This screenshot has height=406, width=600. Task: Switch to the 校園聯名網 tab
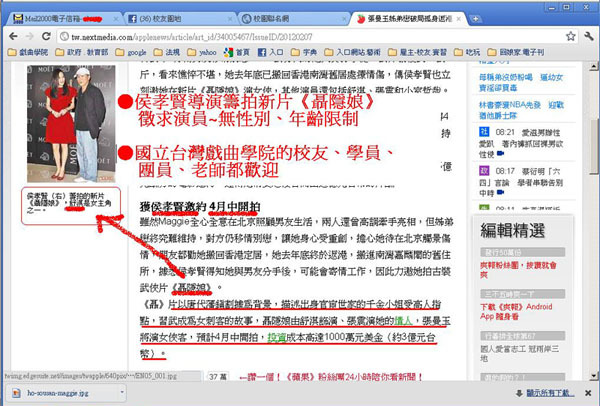[295, 19]
